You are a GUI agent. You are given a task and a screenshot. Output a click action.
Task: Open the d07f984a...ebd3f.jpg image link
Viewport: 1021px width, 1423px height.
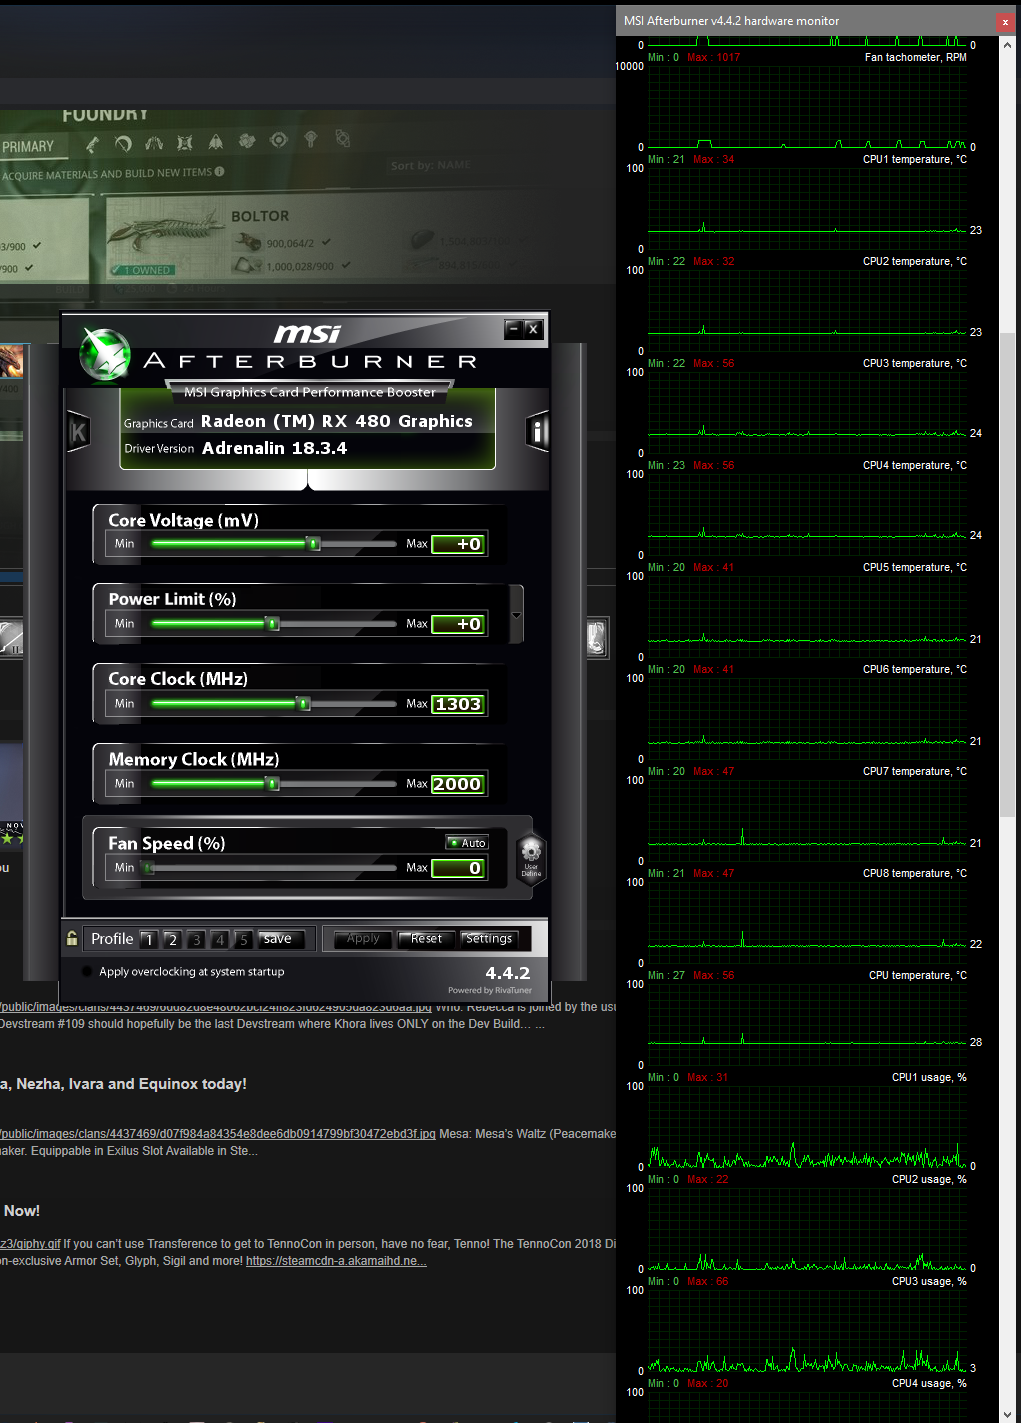click(x=218, y=1134)
